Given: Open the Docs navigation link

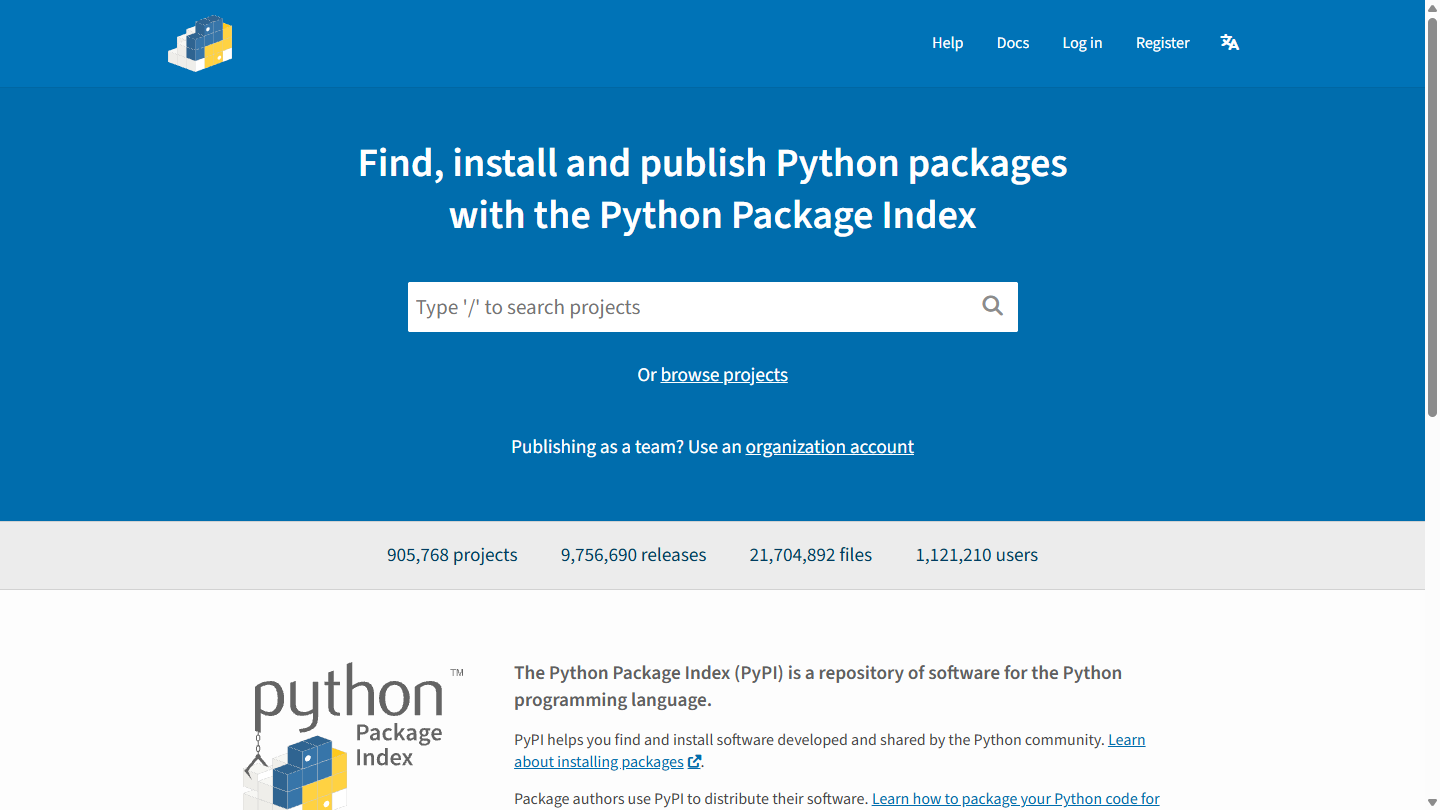Looking at the screenshot, I should (1013, 43).
